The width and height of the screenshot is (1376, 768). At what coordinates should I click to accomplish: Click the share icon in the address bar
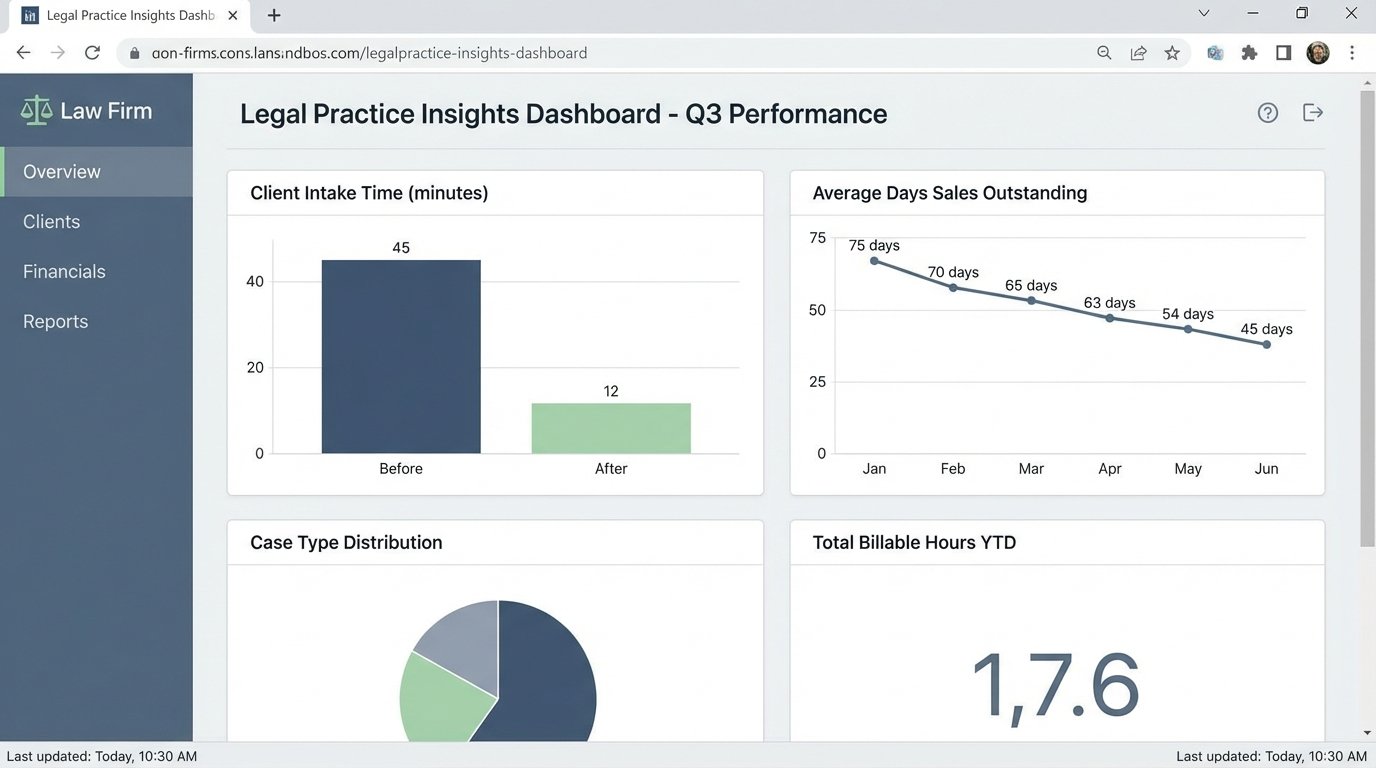(x=1138, y=52)
